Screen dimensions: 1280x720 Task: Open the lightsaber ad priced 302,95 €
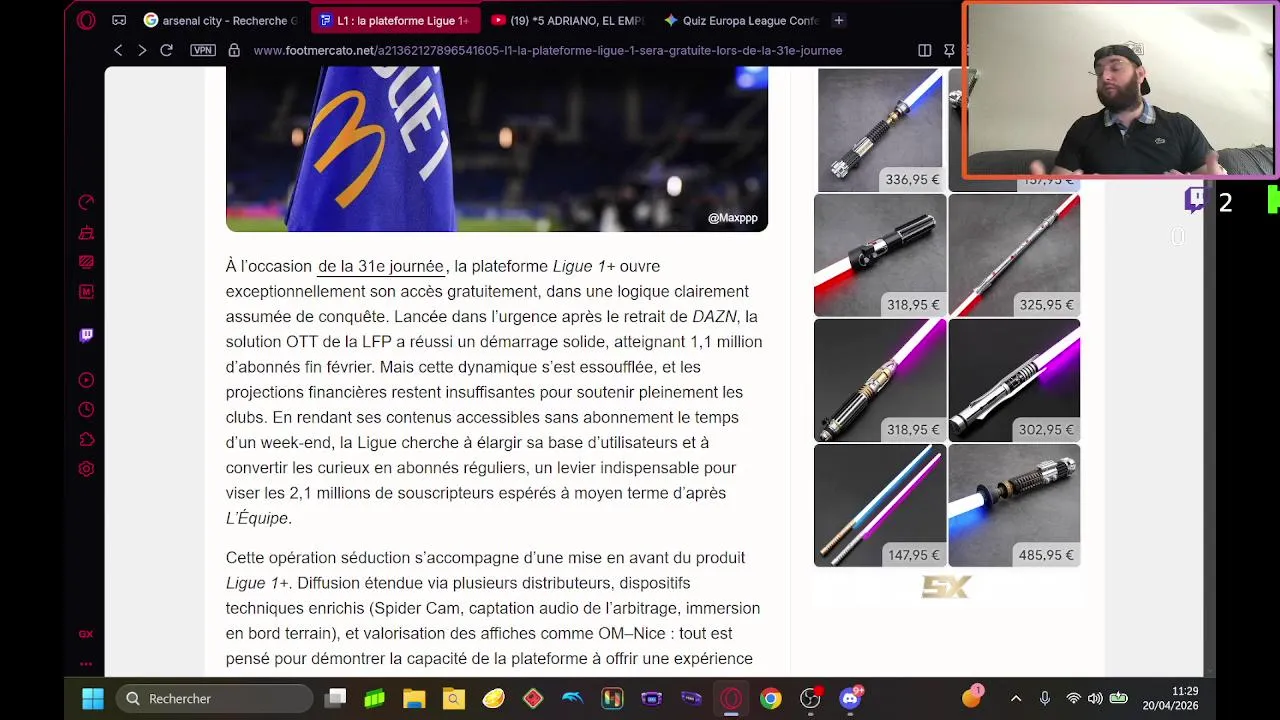click(x=1014, y=380)
